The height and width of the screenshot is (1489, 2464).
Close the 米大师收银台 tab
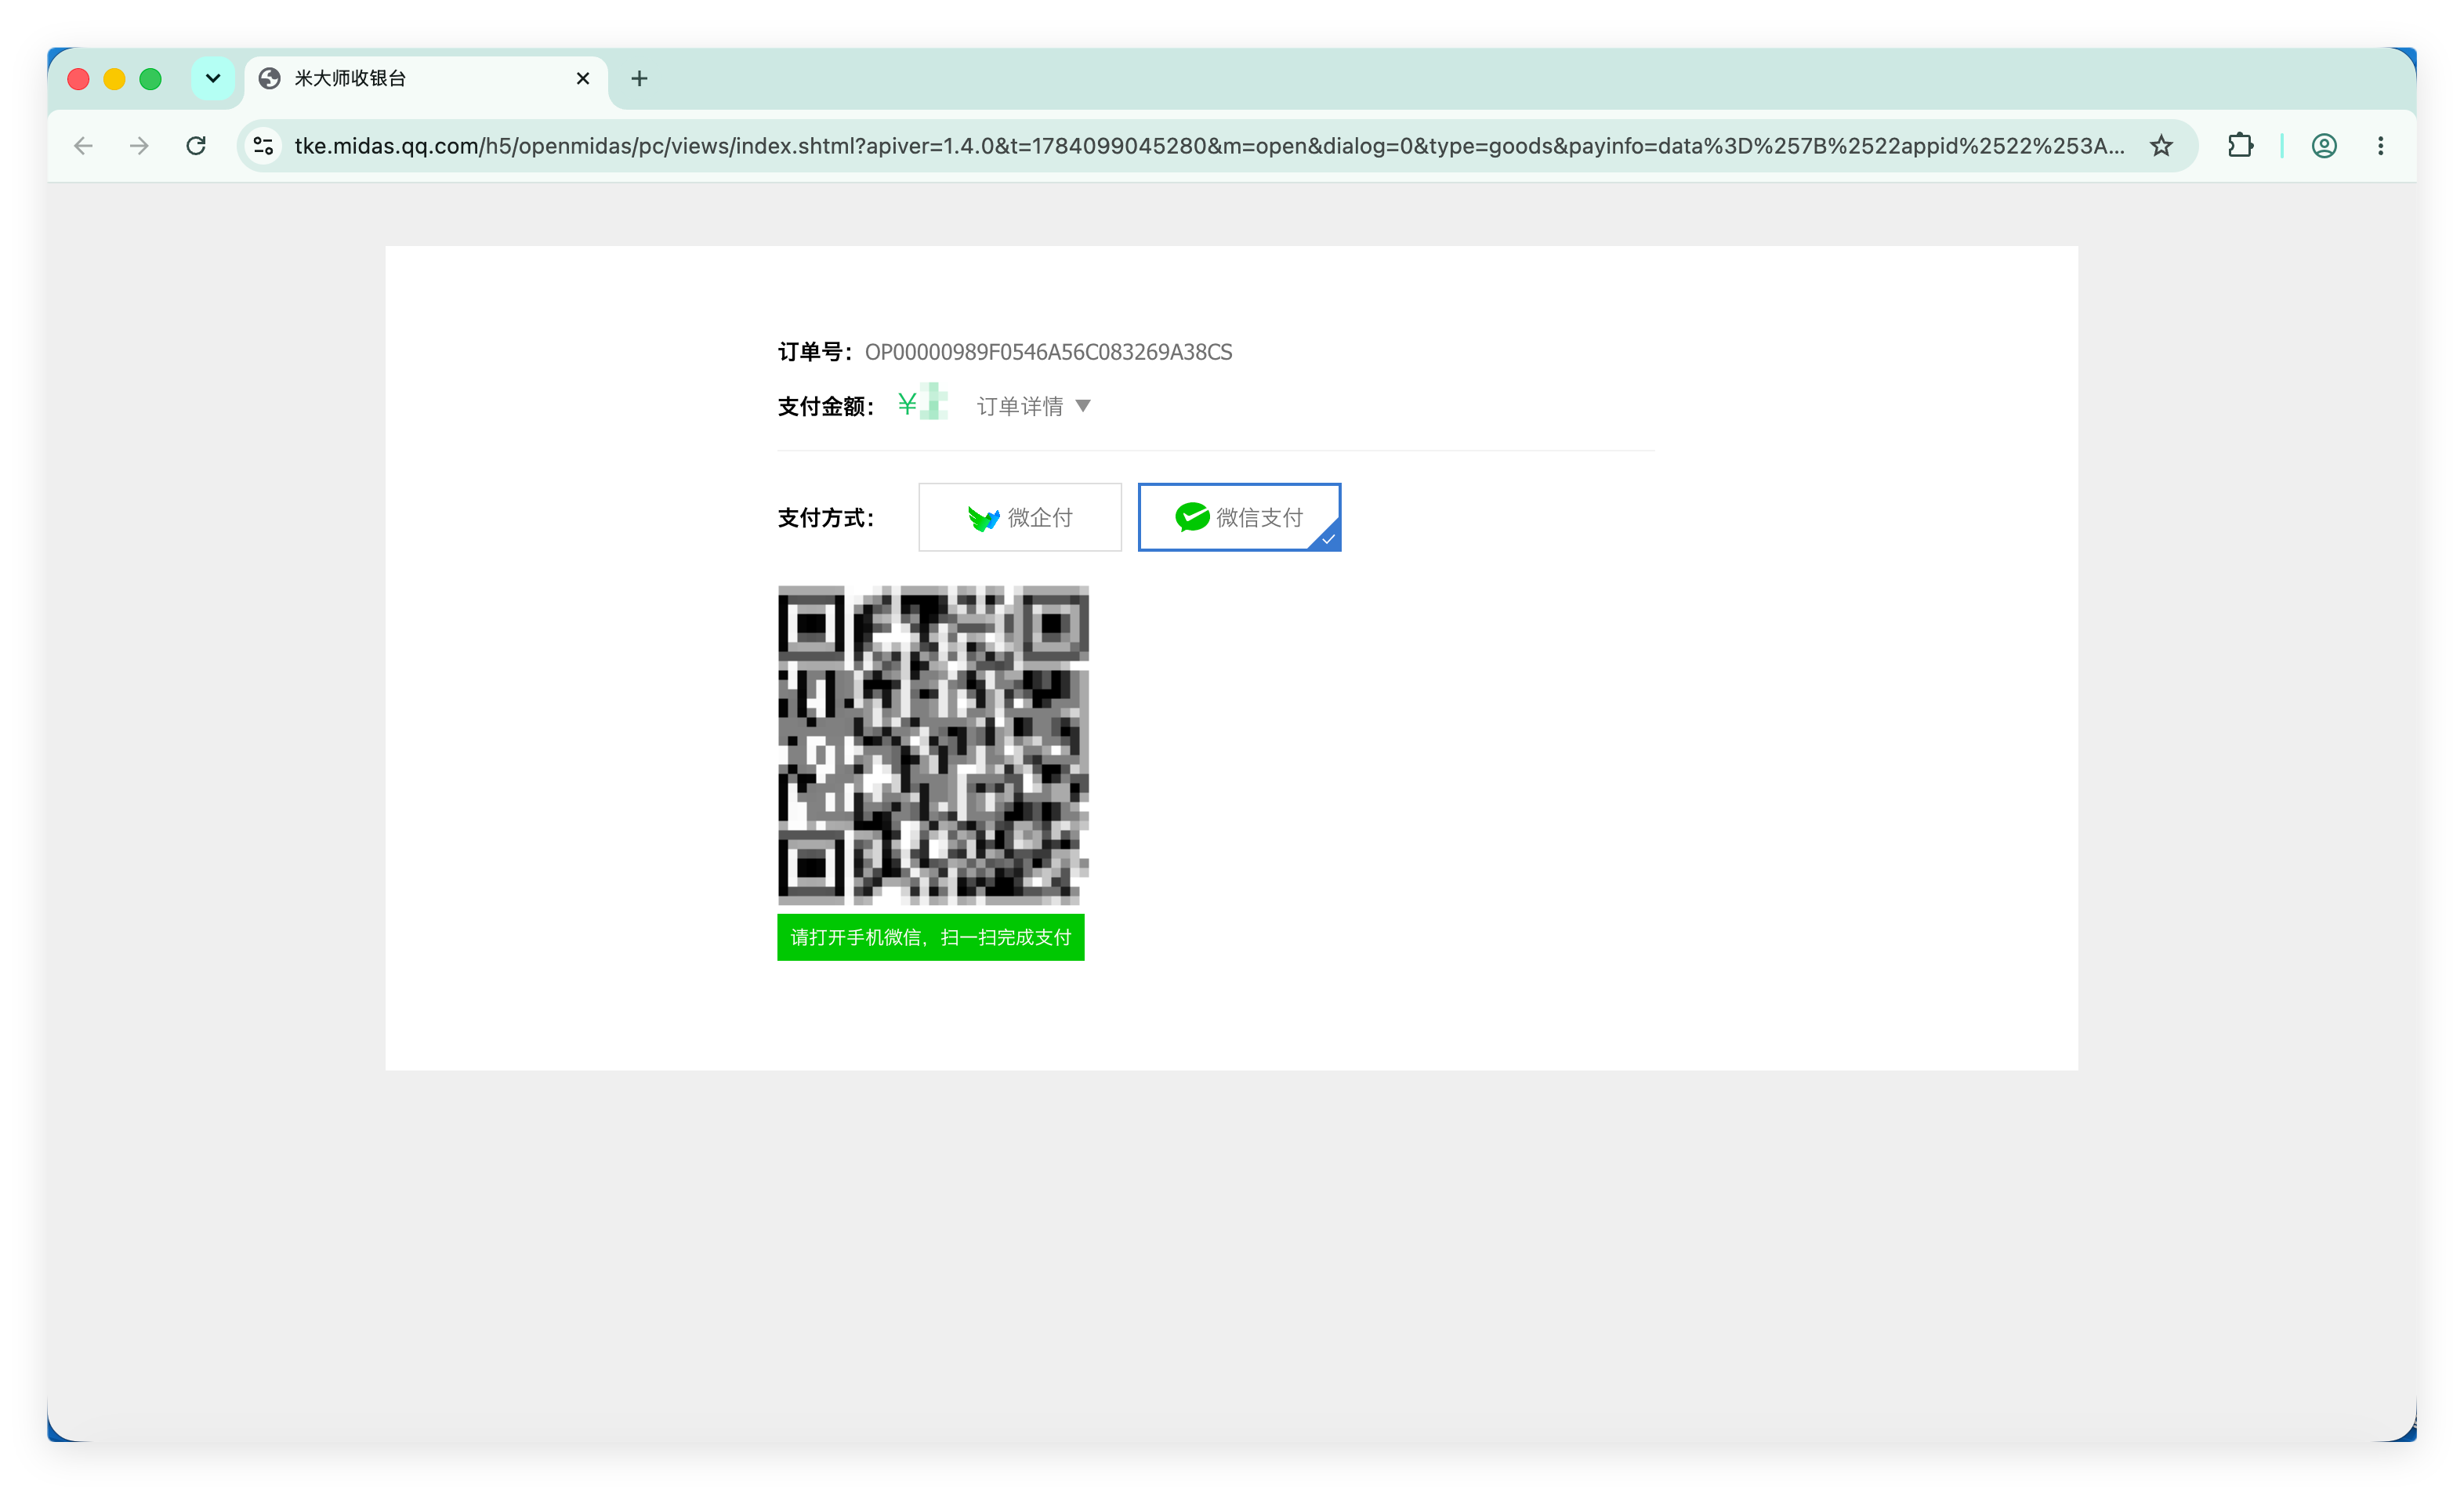coord(583,78)
